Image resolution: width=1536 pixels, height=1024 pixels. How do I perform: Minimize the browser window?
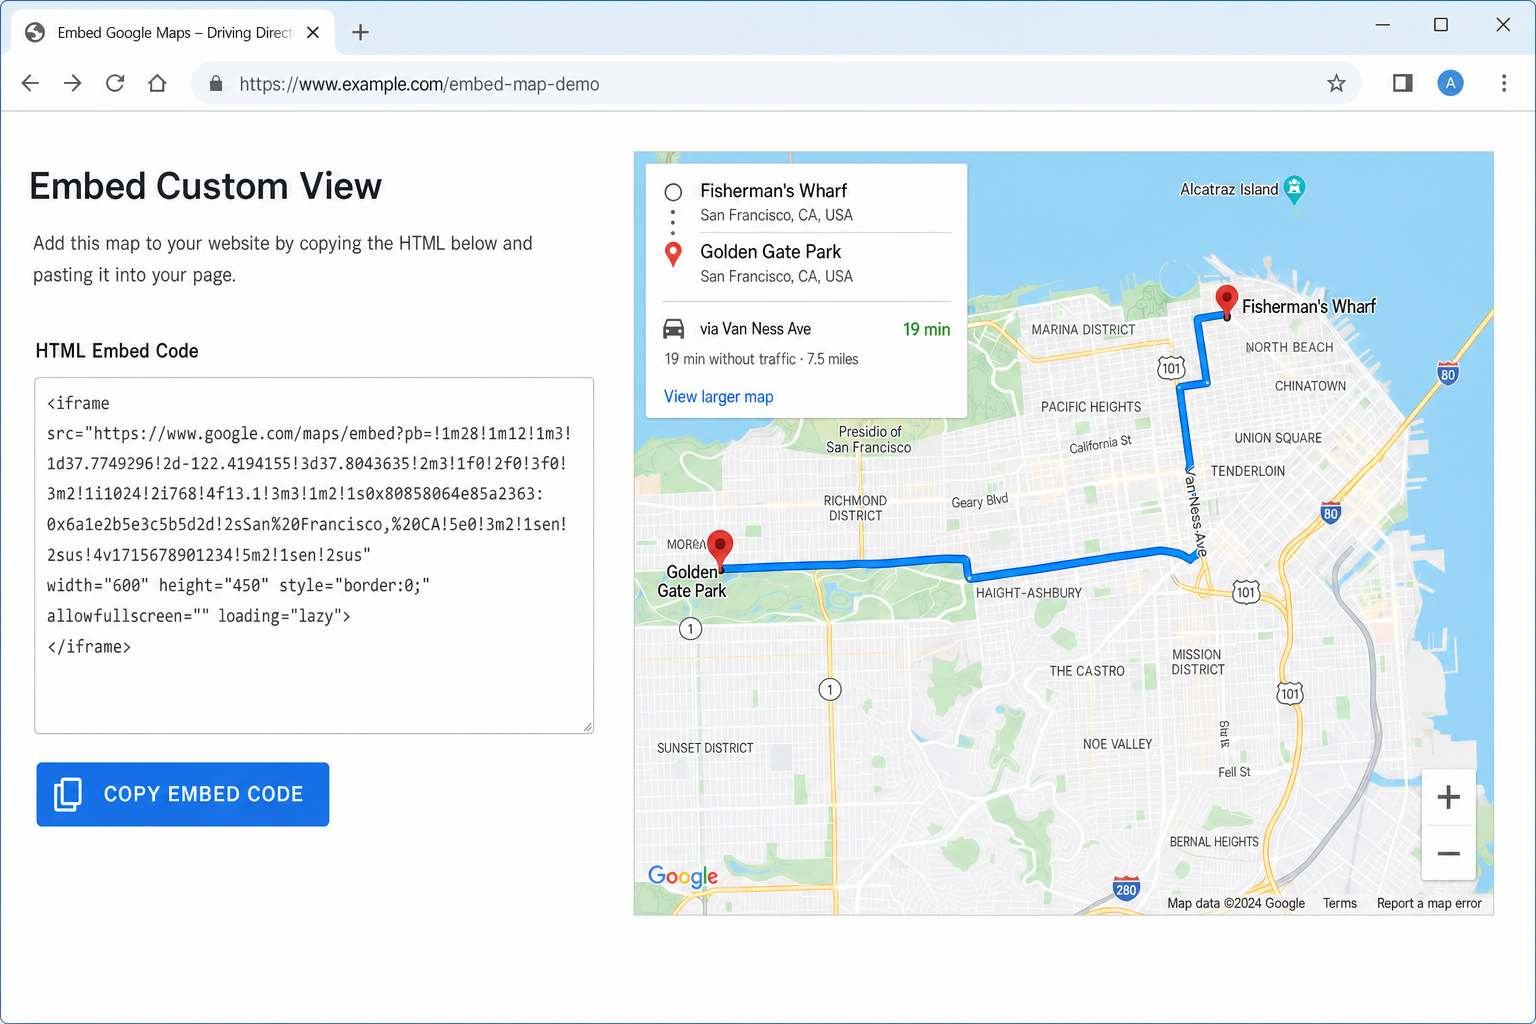pos(1382,25)
